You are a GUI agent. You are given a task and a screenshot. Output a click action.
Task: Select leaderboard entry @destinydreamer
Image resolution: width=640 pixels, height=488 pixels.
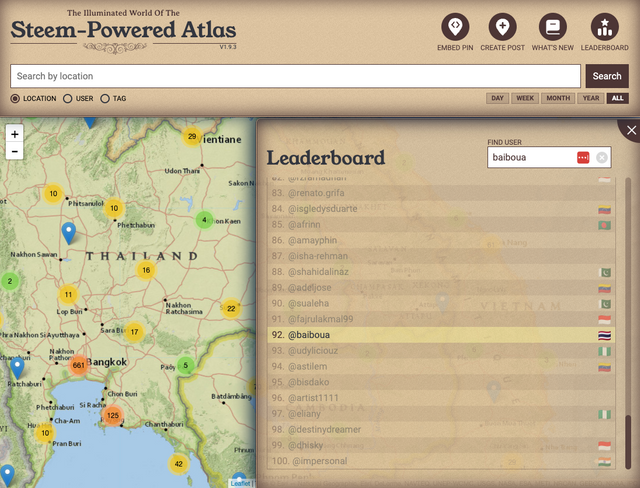click(x=441, y=430)
